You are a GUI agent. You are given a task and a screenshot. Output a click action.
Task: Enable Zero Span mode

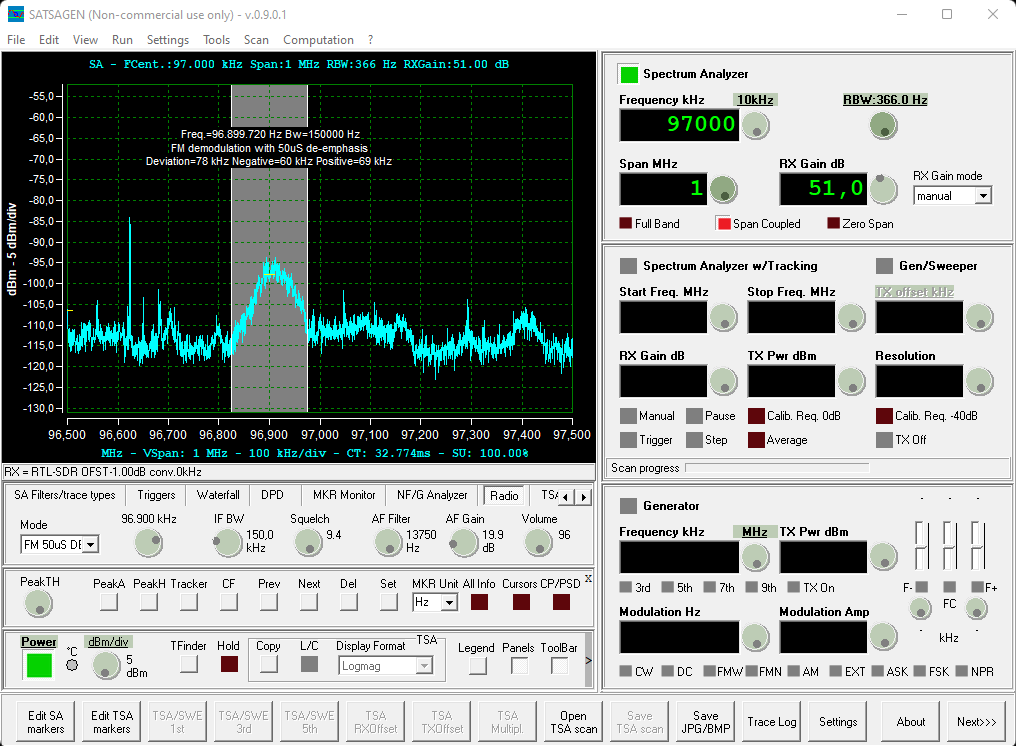pyautogui.click(x=833, y=223)
